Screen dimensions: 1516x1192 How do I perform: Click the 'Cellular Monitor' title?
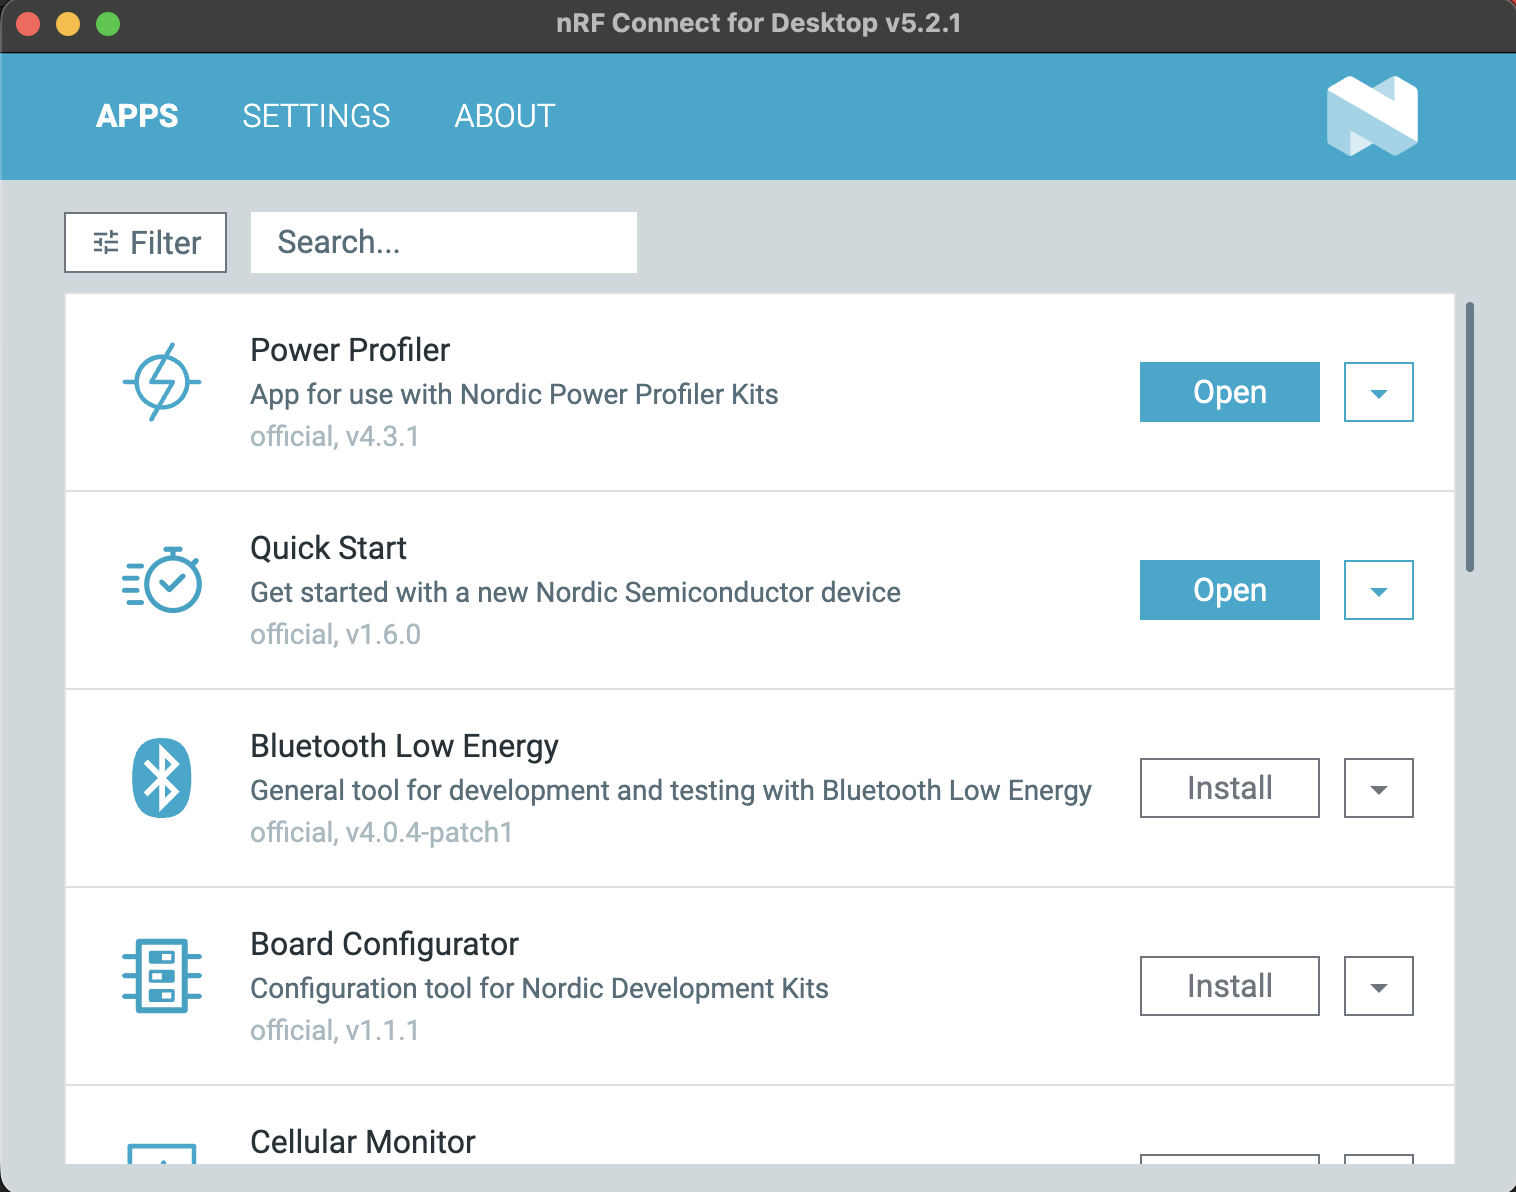point(362,1142)
